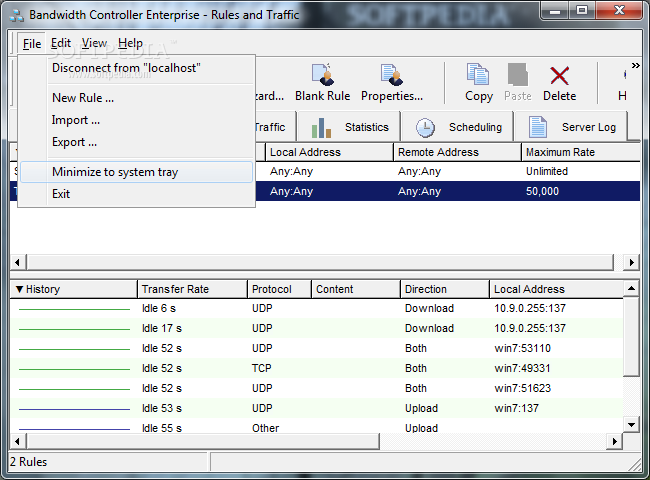Open the Help menu
The height and width of the screenshot is (480, 650).
130,43
